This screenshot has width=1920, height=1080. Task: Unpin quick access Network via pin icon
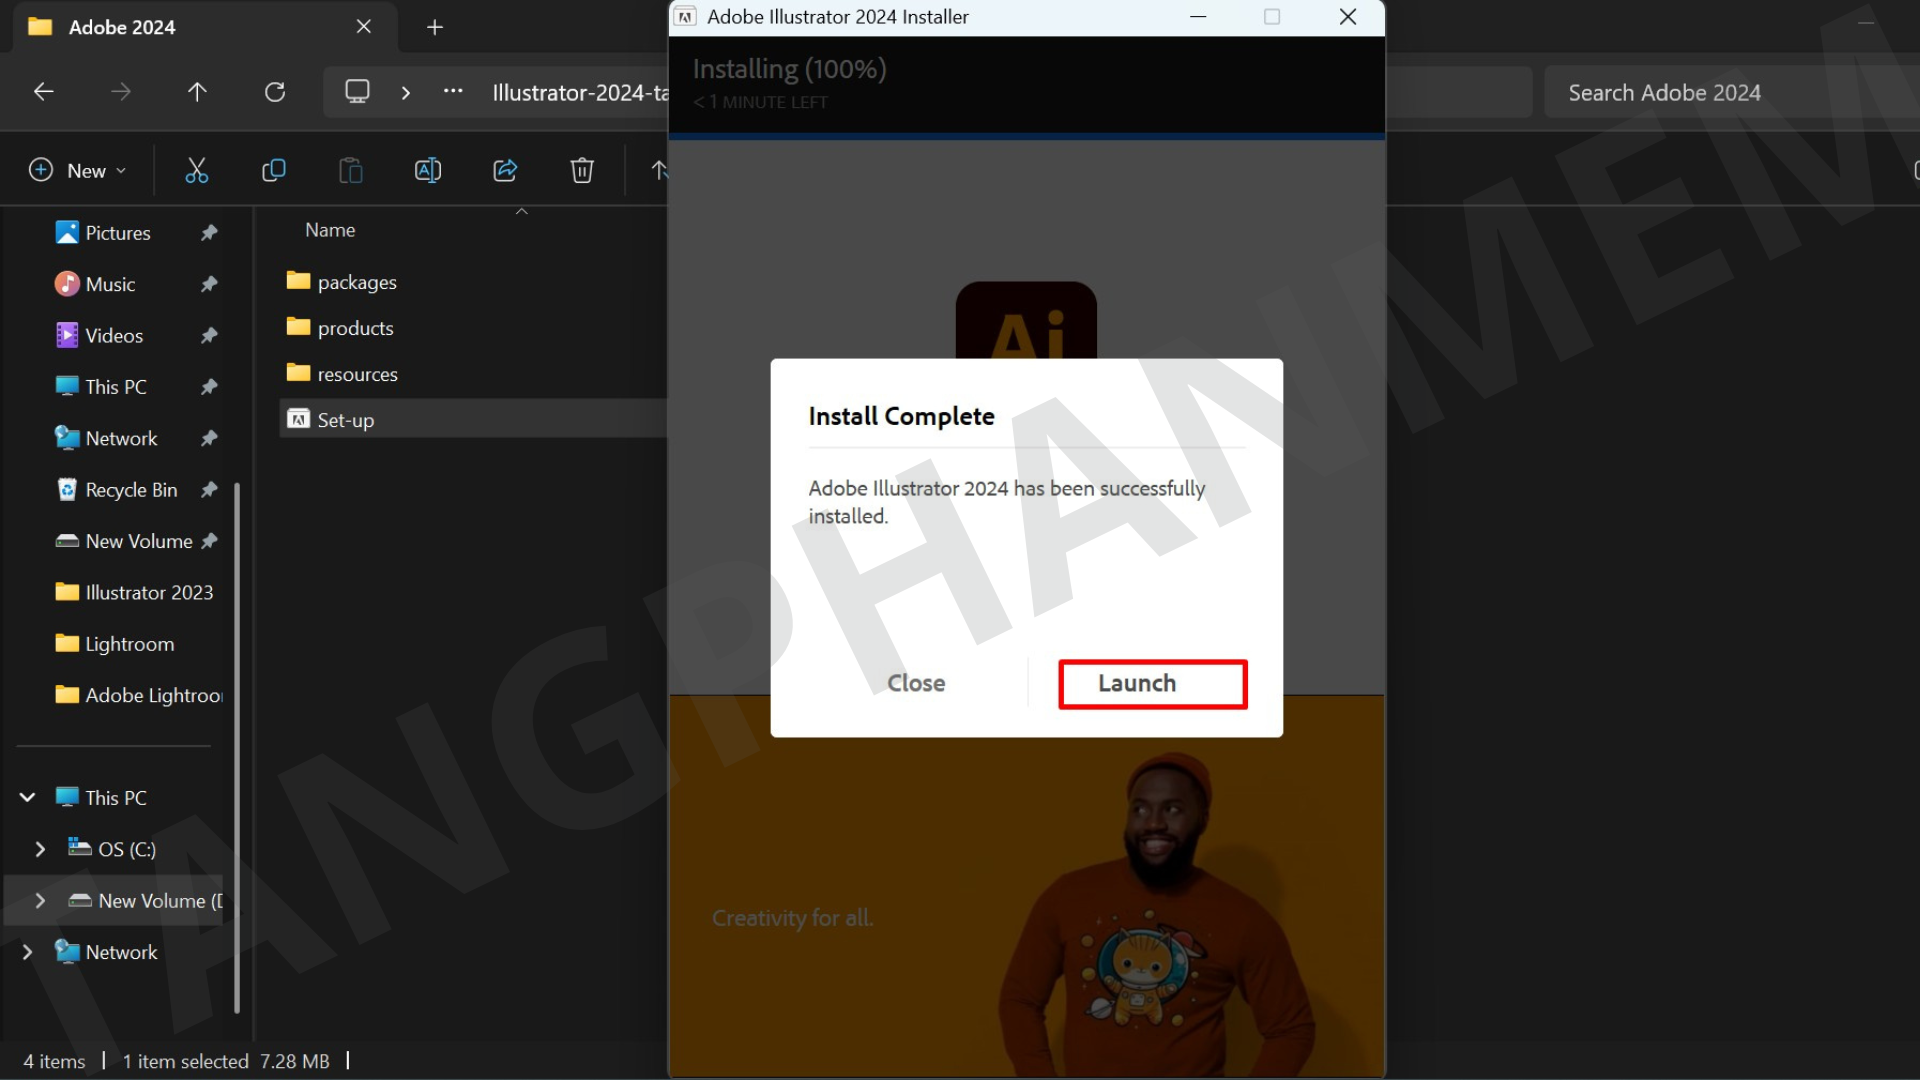[209, 438]
